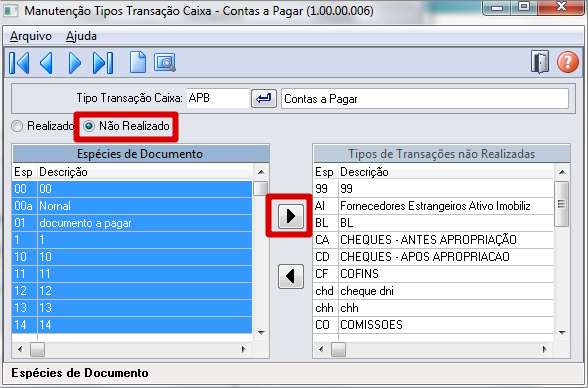Click down arrow of Espécies list scrollbar

click(261, 333)
